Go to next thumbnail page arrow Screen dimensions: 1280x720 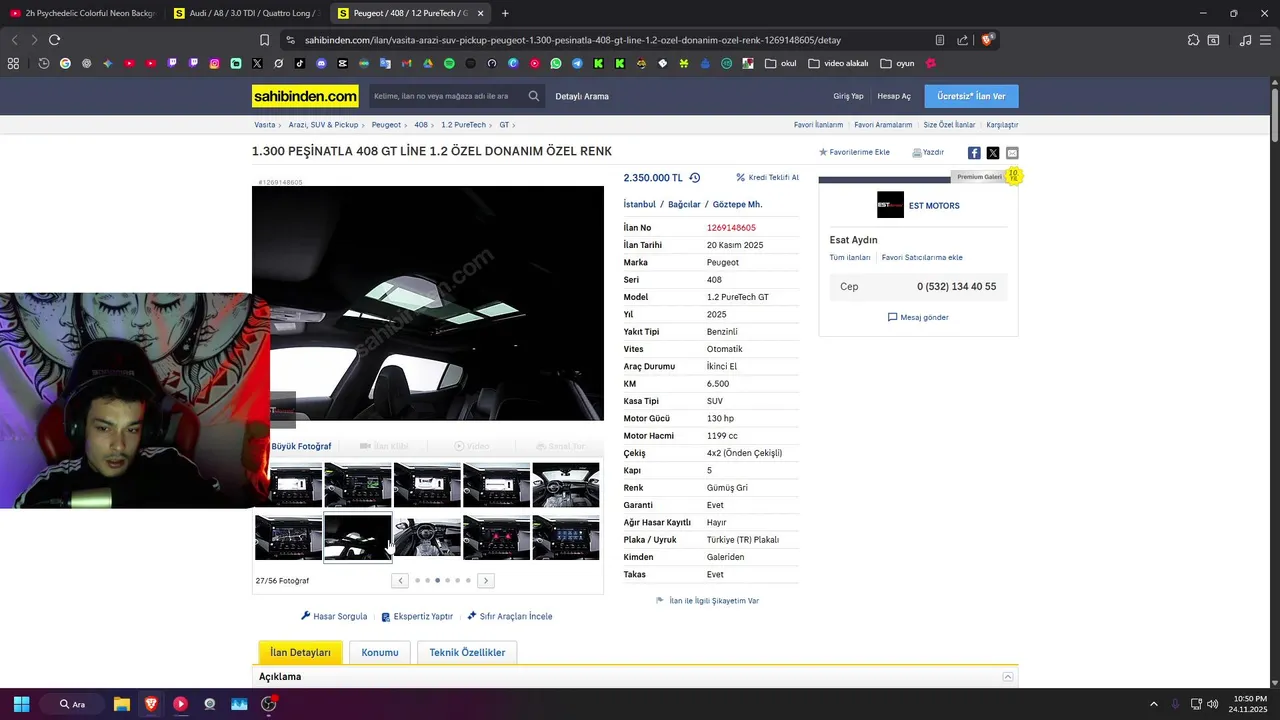pyautogui.click(x=486, y=580)
